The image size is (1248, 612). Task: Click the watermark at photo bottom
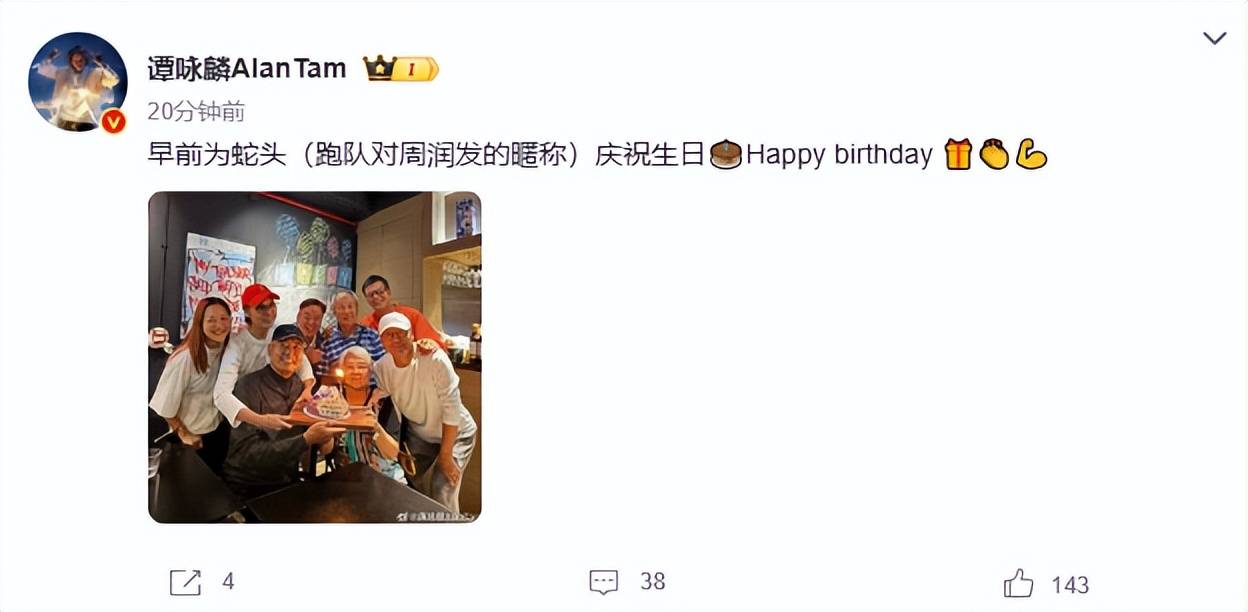(x=432, y=516)
